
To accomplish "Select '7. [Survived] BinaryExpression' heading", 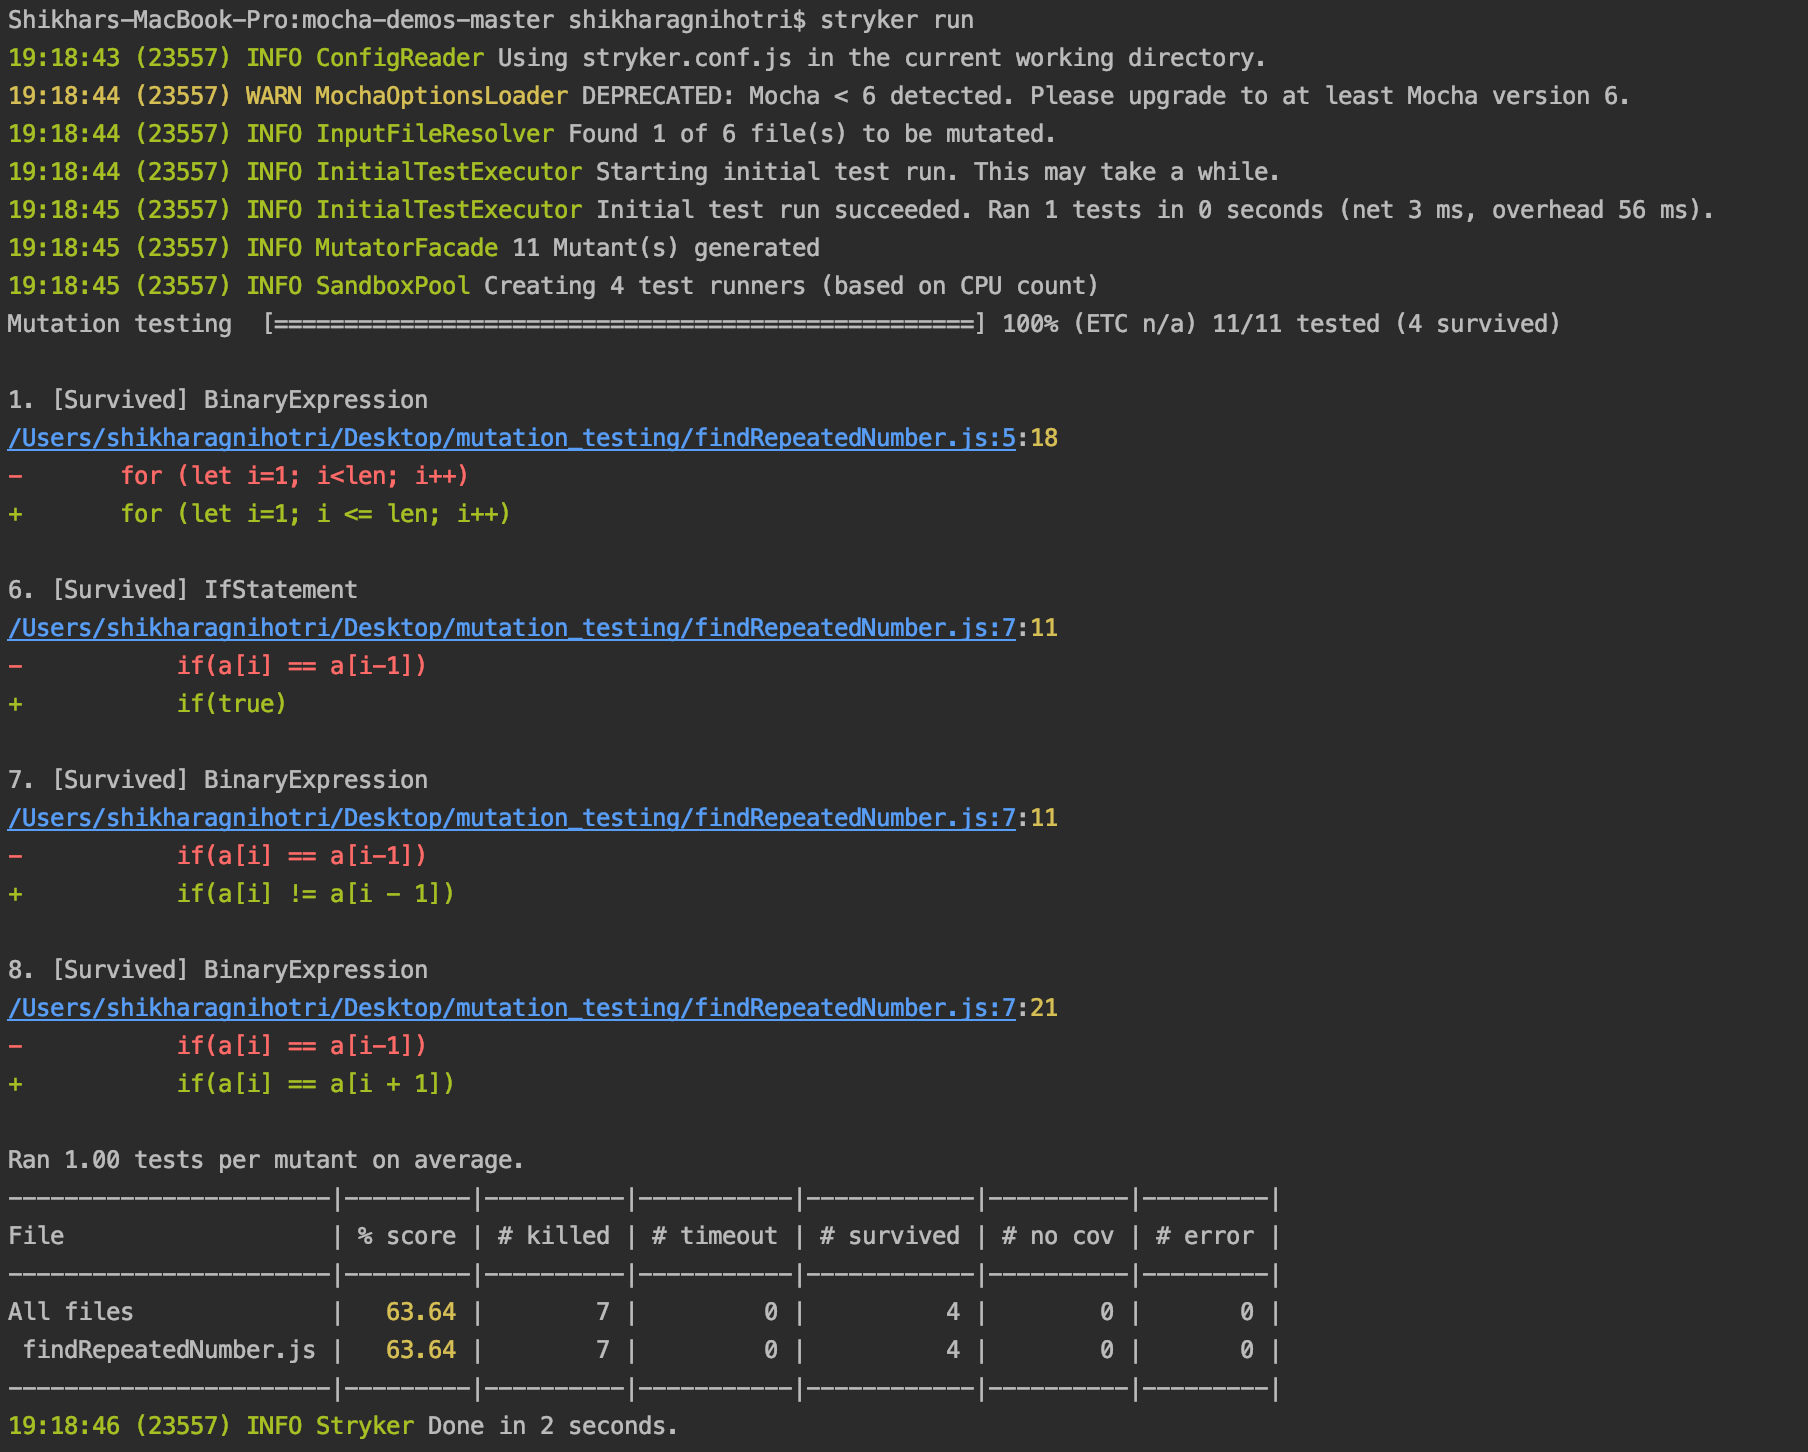I will (x=218, y=780).
